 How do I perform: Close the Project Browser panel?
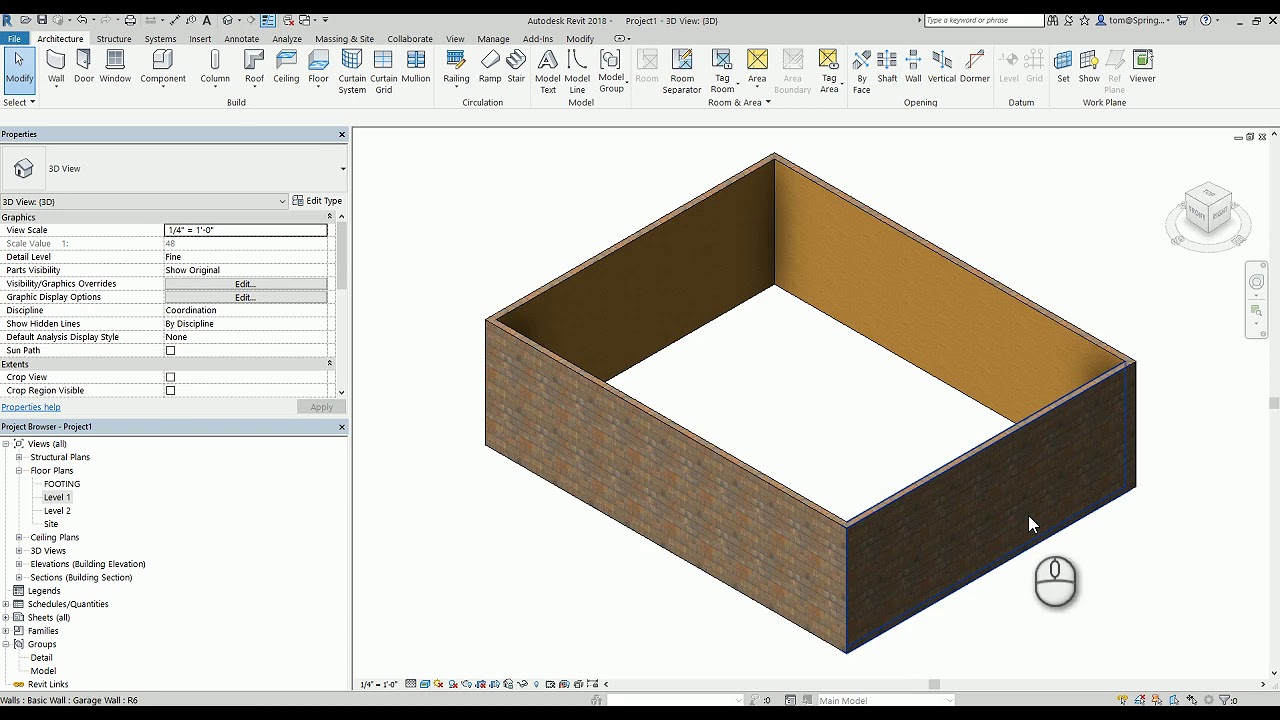pos(342,427)
